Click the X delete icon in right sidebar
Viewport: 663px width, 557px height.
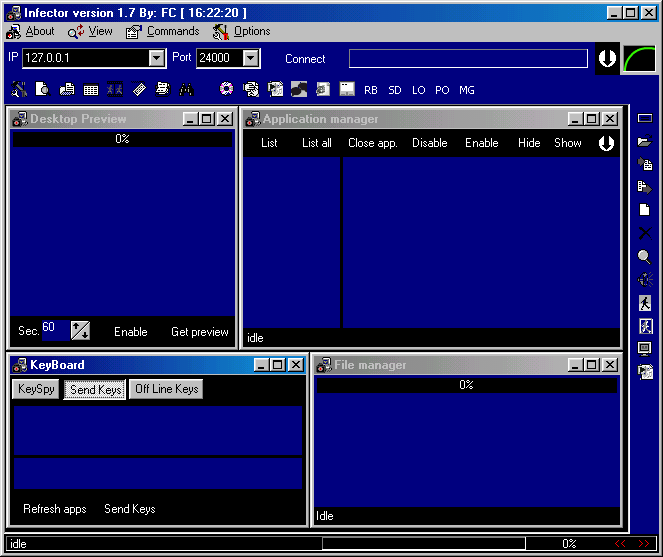coord(645,233)
